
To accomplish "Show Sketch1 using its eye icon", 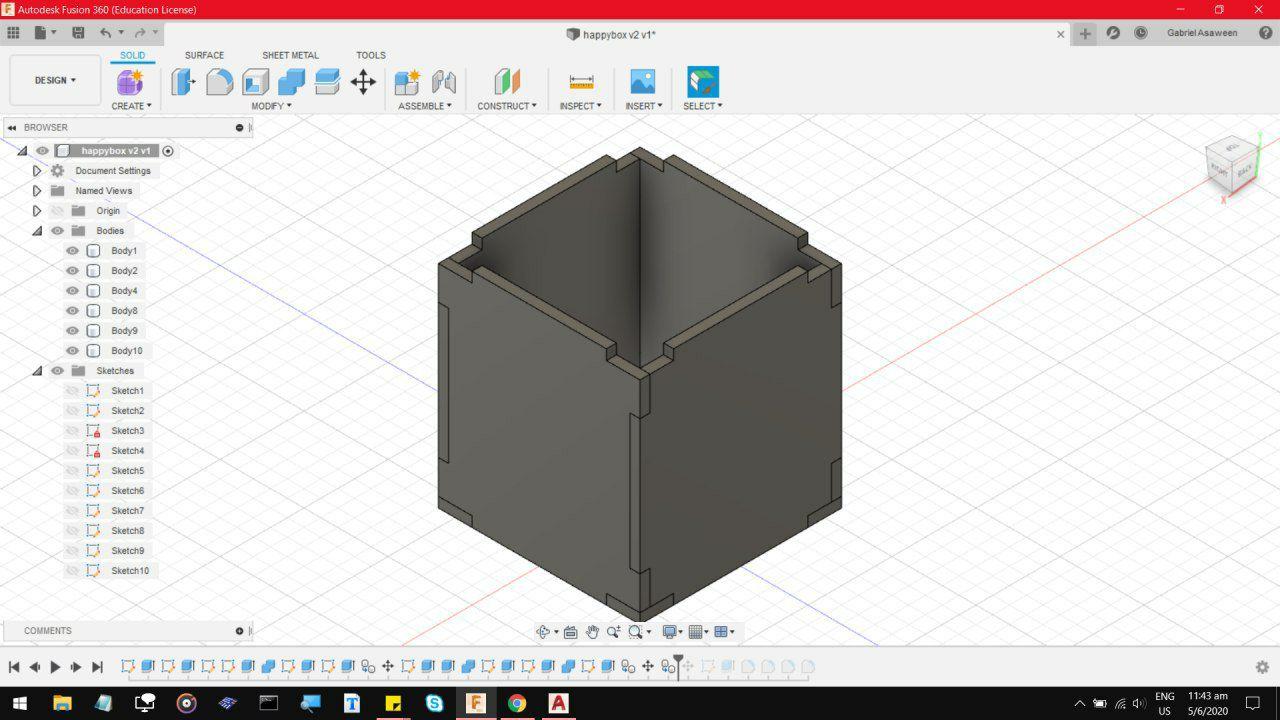I will (x=72, y=391).
